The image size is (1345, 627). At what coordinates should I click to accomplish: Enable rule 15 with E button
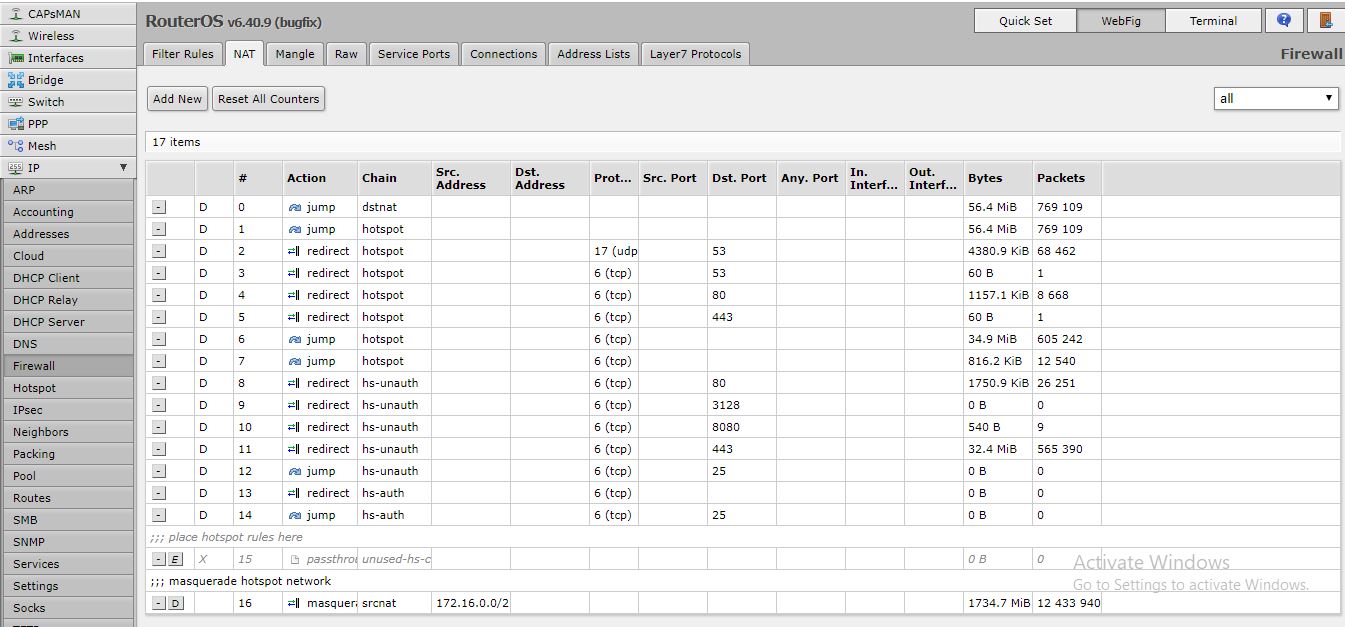point(175,559)
